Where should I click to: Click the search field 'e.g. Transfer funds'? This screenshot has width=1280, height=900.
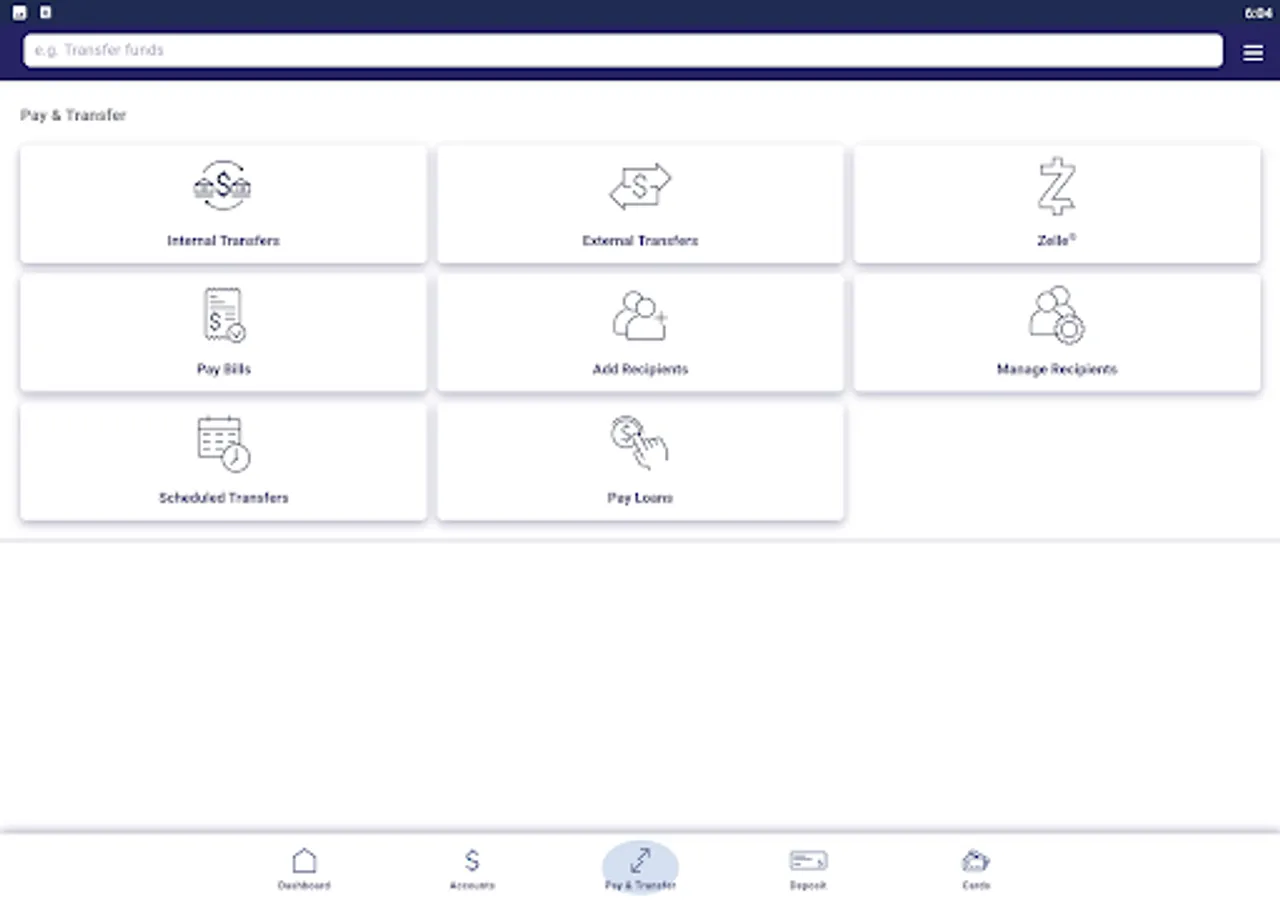point(623,50)
